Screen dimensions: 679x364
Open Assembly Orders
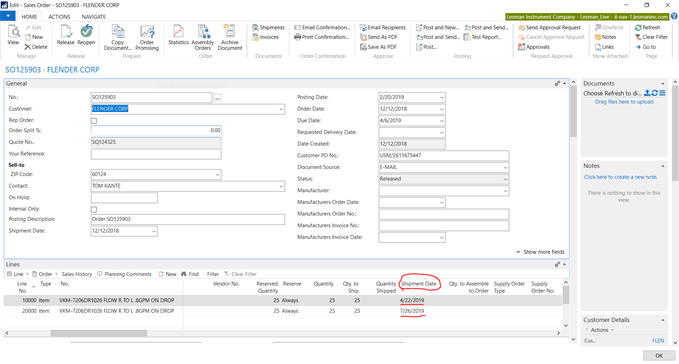click(x=203, y=38)
